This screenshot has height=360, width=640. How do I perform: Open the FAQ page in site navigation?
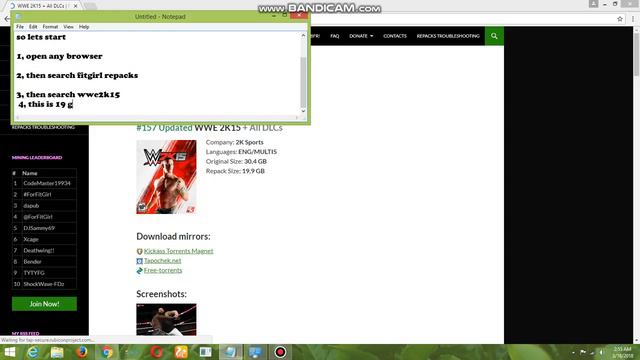[x=335, y=36]
